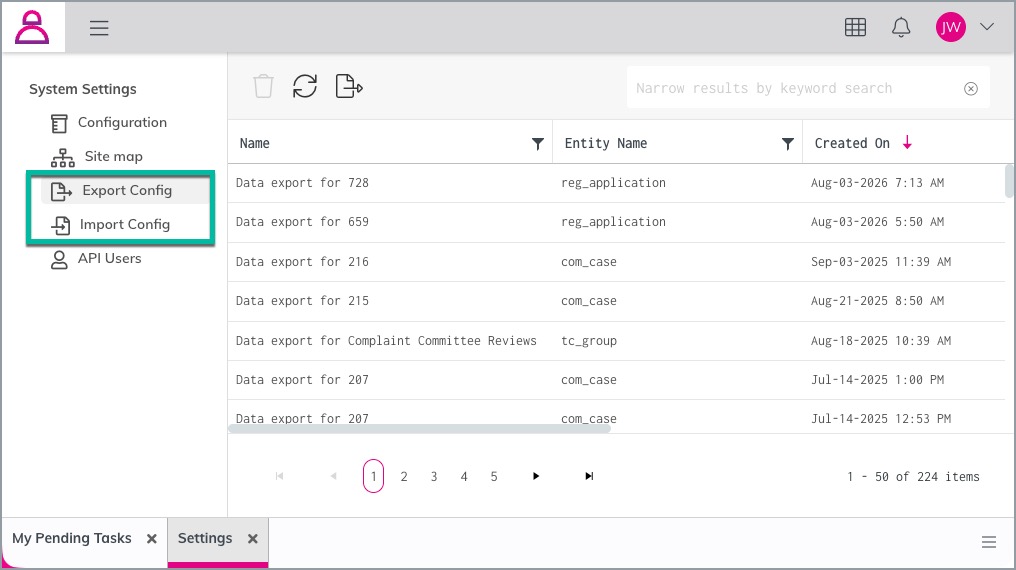This screenshot has height=570, width=1016.
Task: Click the export file icon in toolbar
Action: pyautogui.click(x=349, y=86)
